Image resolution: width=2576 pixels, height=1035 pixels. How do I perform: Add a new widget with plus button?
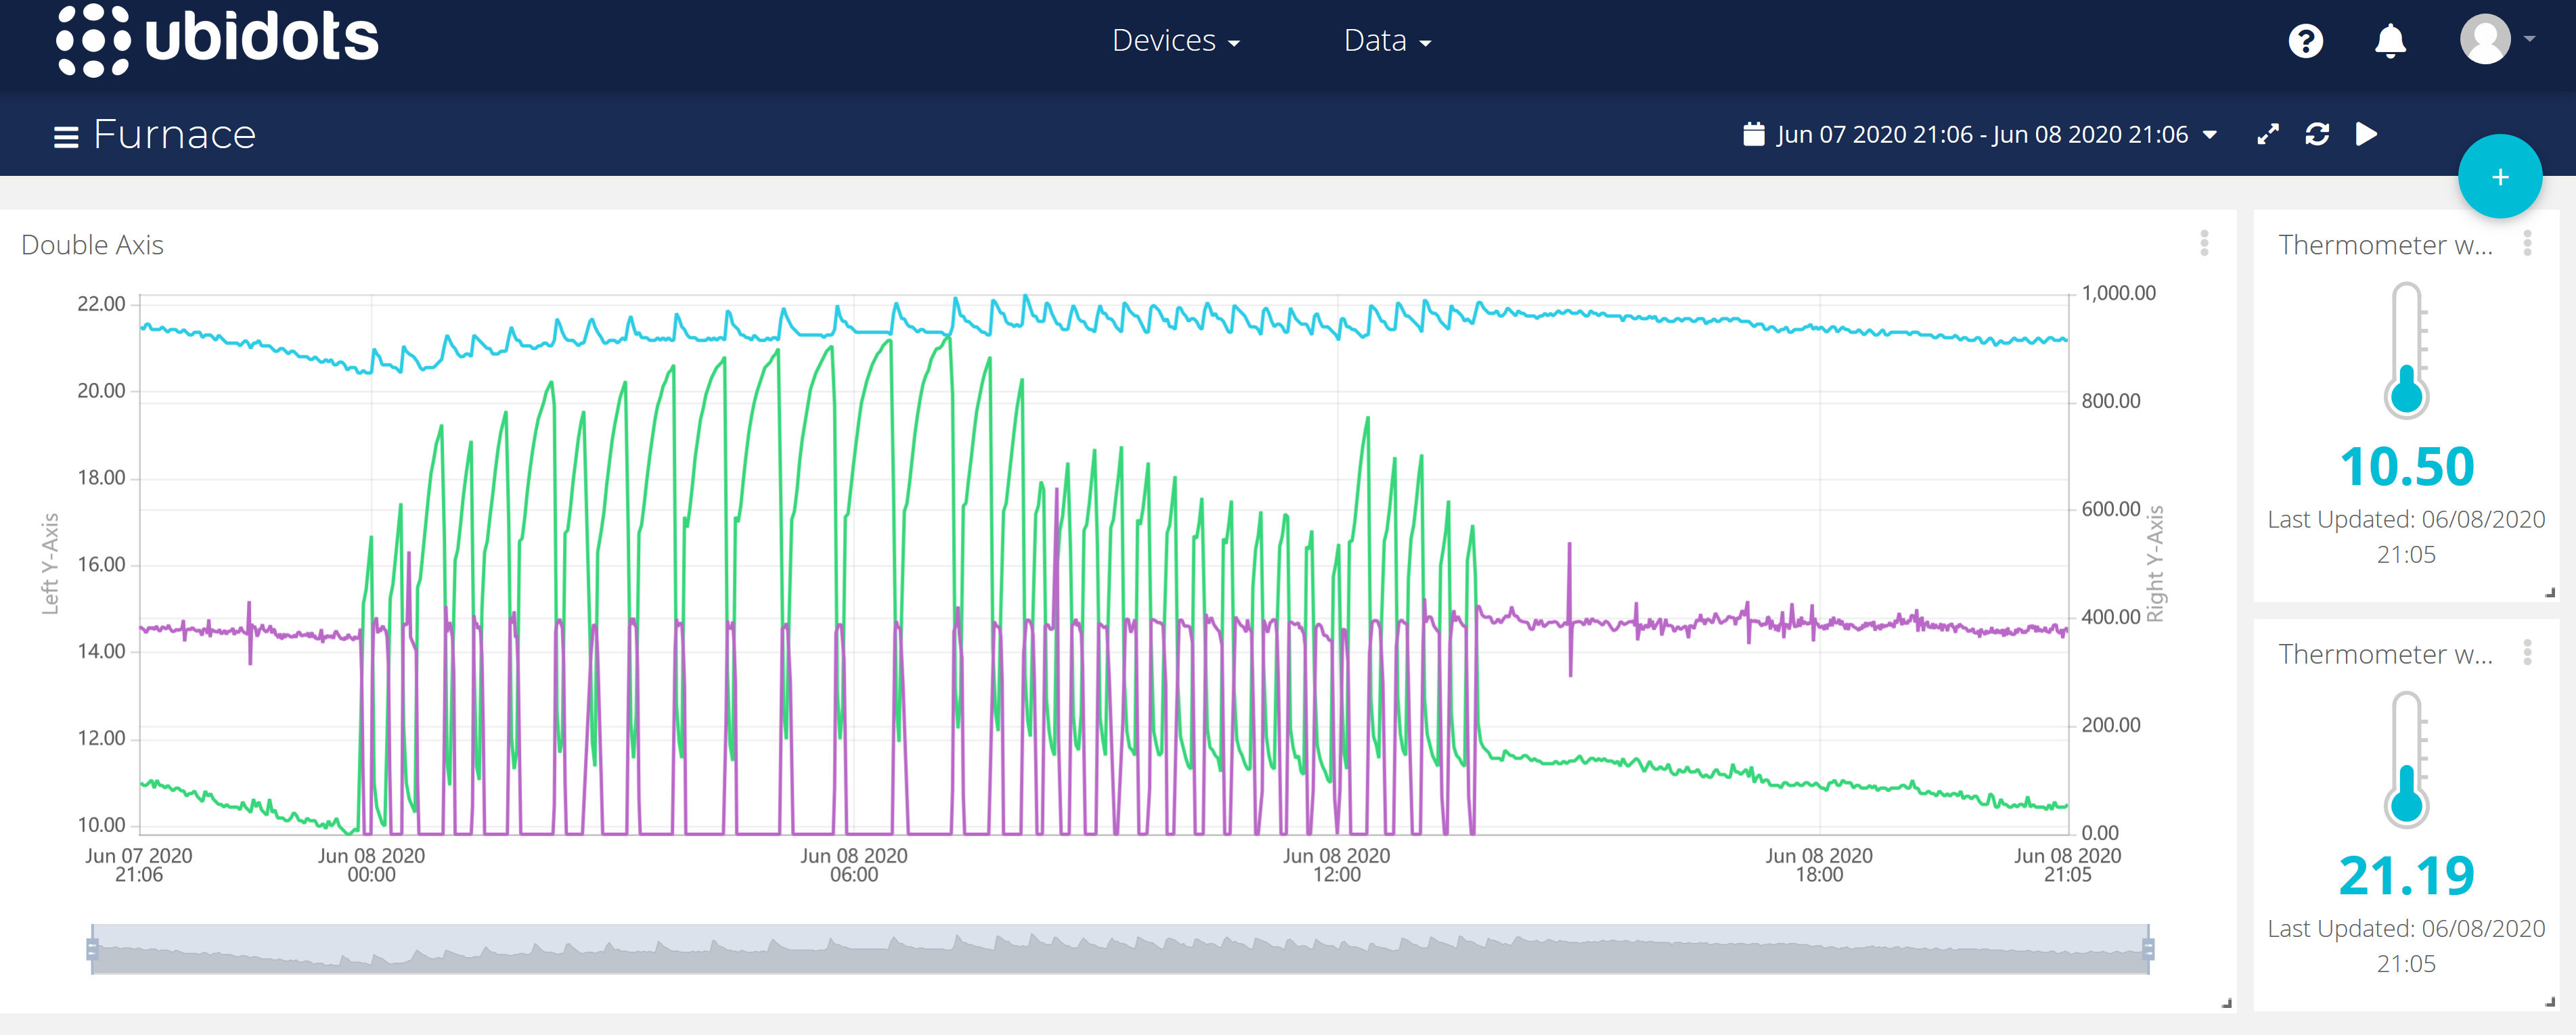click(x=2499, y=177)
